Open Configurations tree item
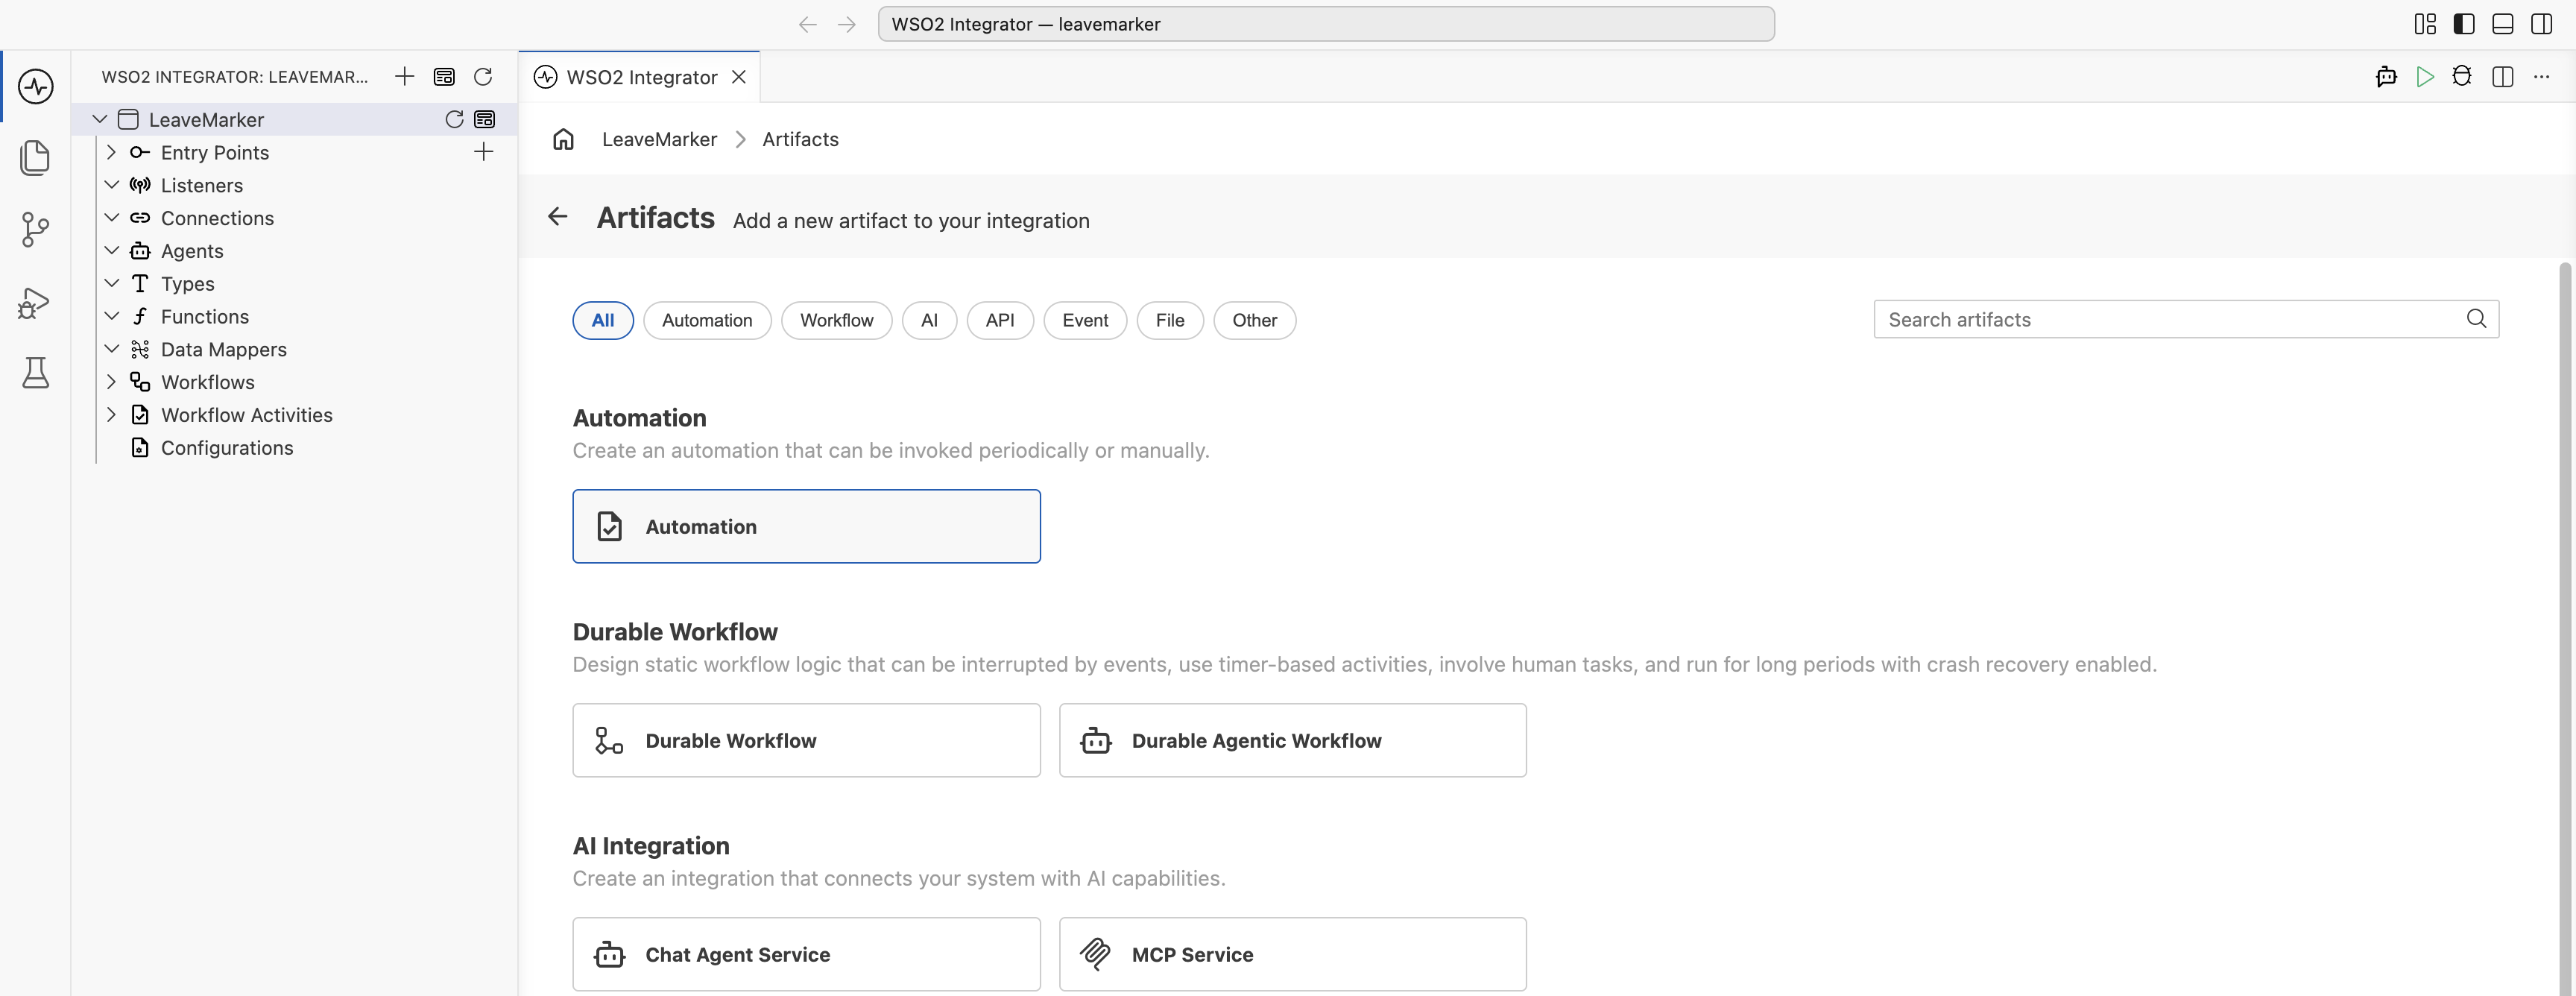Screen dimensions: 2576x996 (x=227, y=448)
